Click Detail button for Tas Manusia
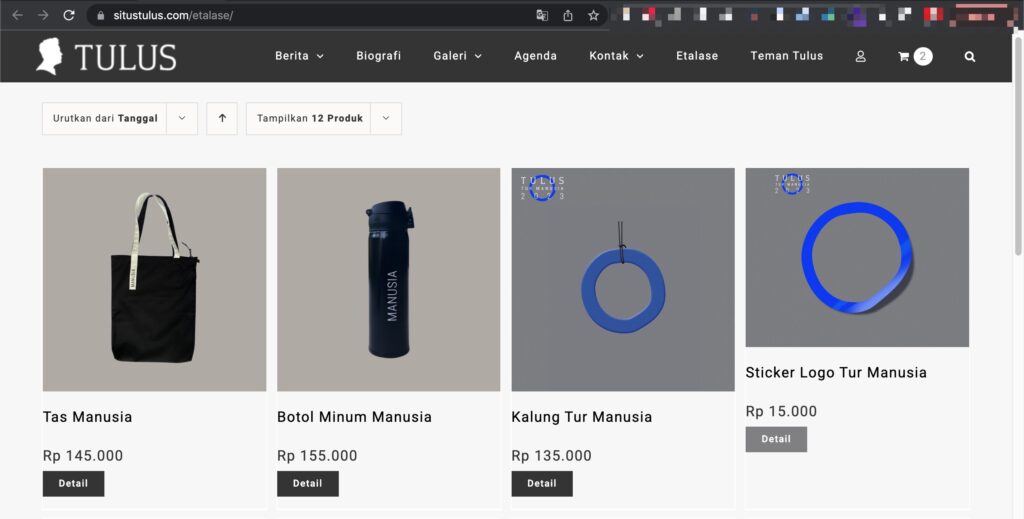Screen dimensions: 1024x519 point(73,484)
